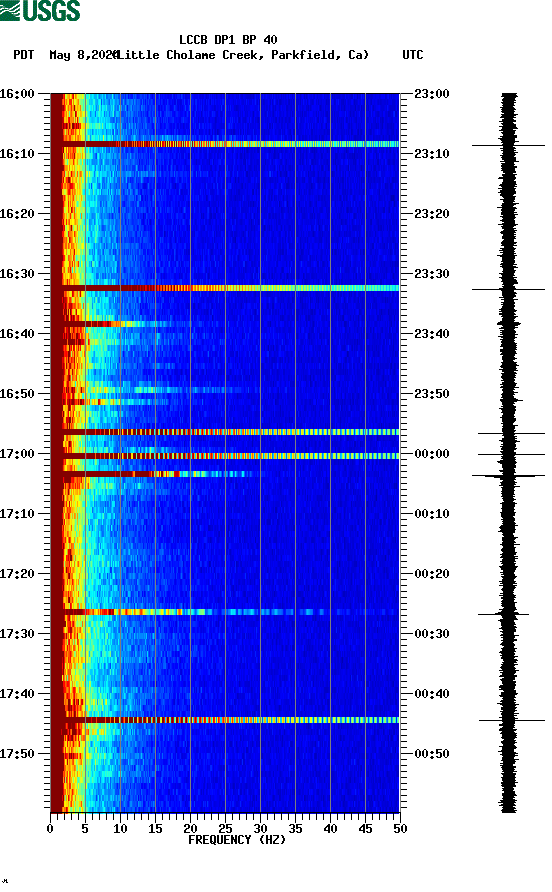Click the 23:40 UTC time label

432,333
